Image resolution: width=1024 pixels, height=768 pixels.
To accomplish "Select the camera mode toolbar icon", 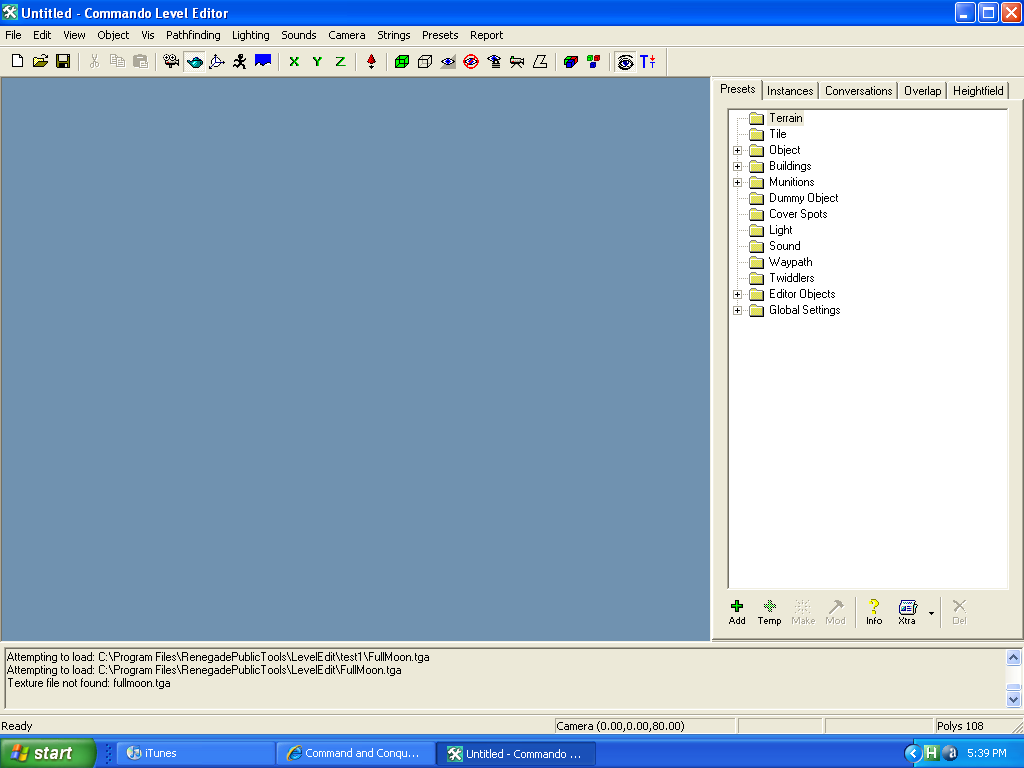I will tap(171, 61).
